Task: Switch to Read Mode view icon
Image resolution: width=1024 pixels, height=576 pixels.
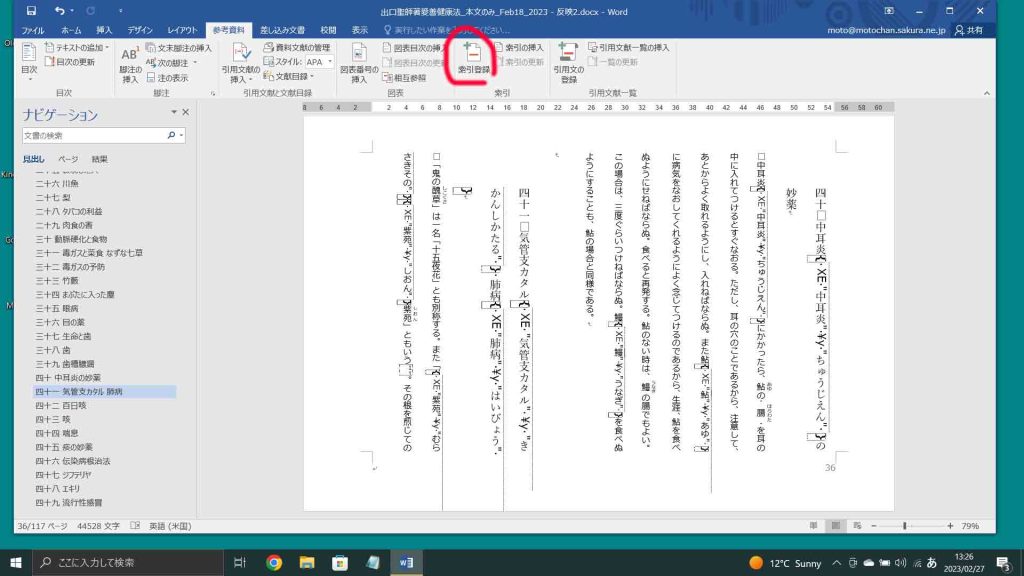Action: (x=813, y=526)
